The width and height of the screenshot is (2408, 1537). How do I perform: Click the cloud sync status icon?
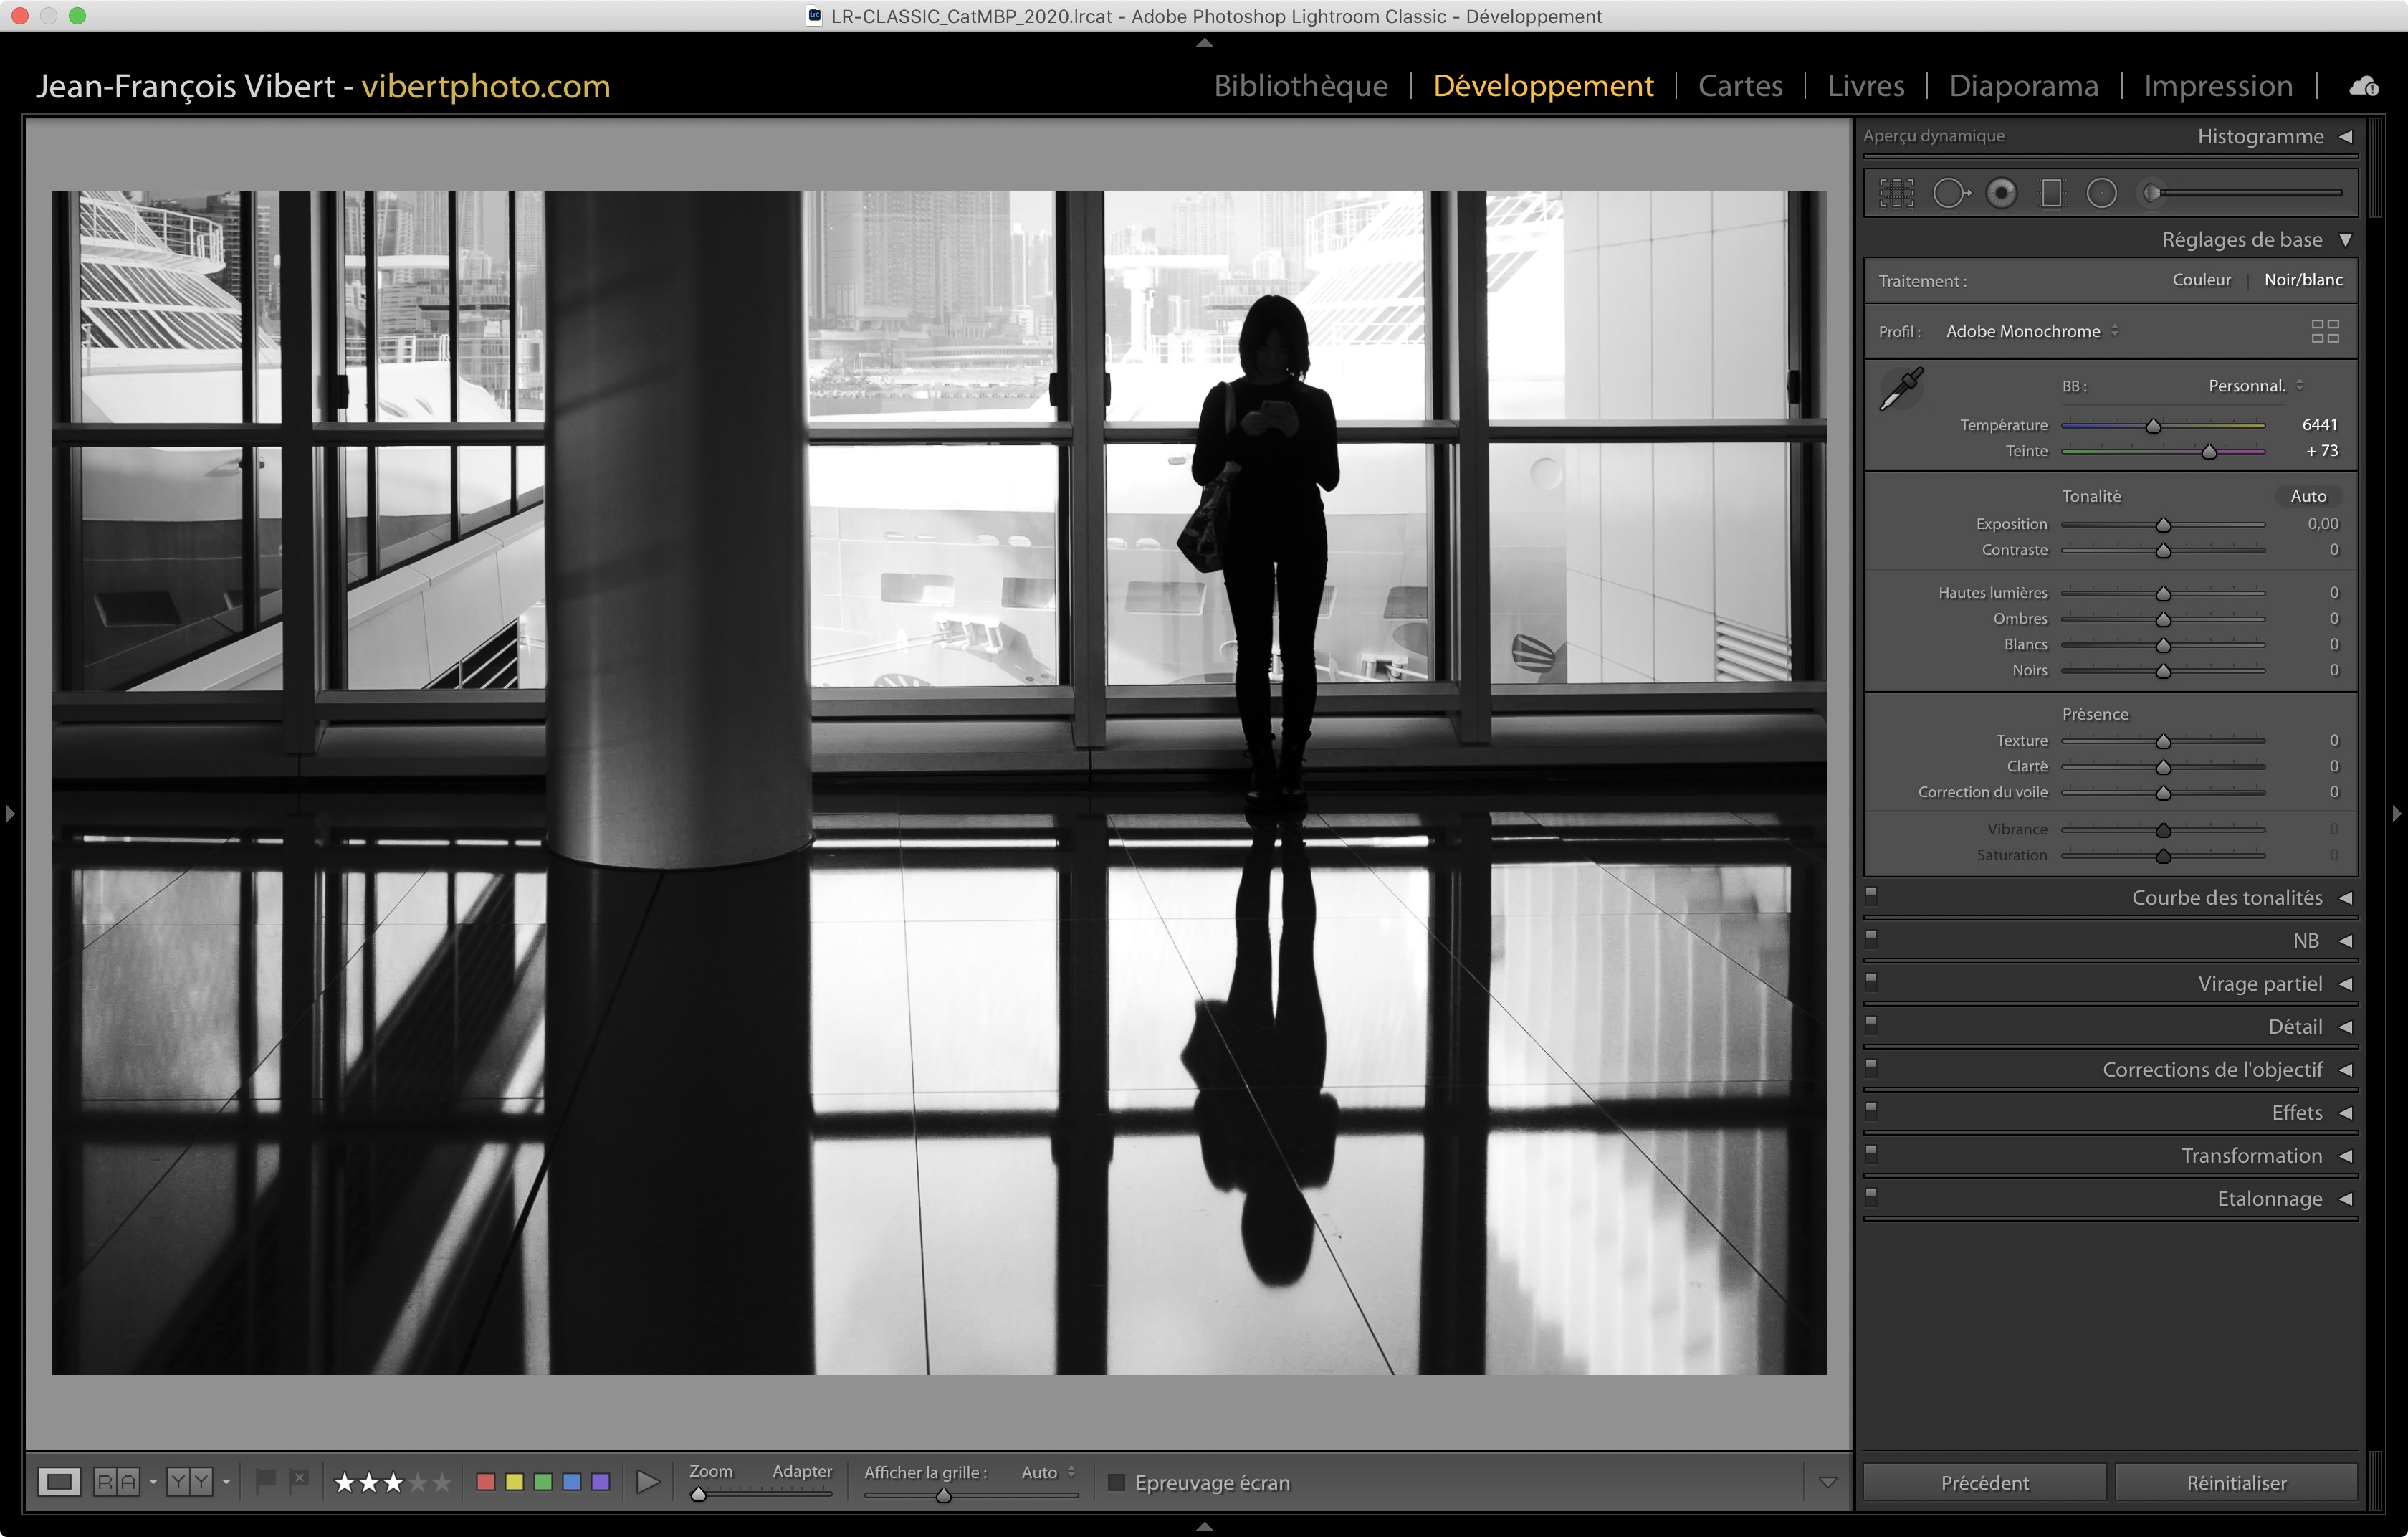[2363, 86]
